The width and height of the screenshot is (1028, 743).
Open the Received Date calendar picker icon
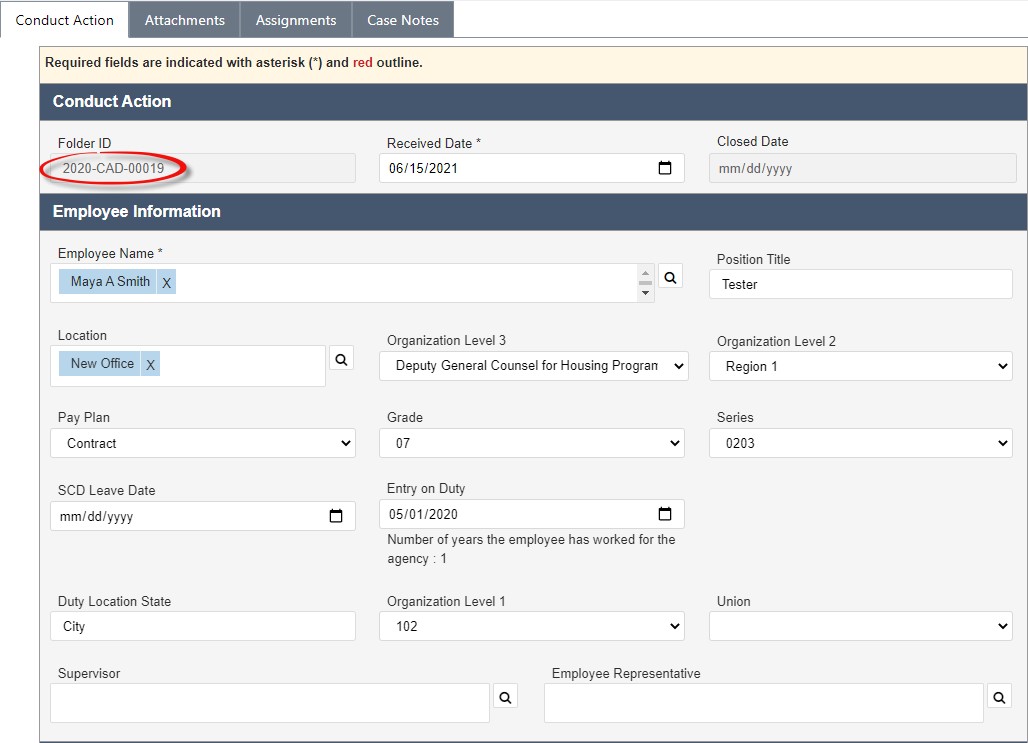click(x=665, y=168)
